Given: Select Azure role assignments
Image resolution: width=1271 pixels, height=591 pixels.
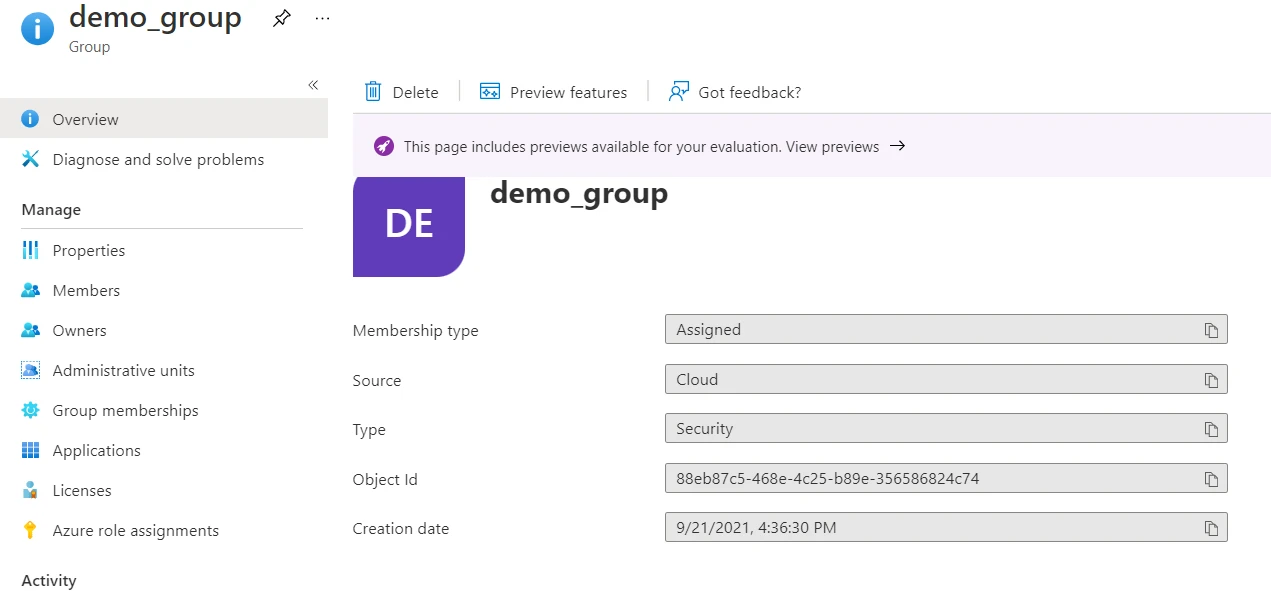Looking at the screenshot, I should click(x=135, y=530).
